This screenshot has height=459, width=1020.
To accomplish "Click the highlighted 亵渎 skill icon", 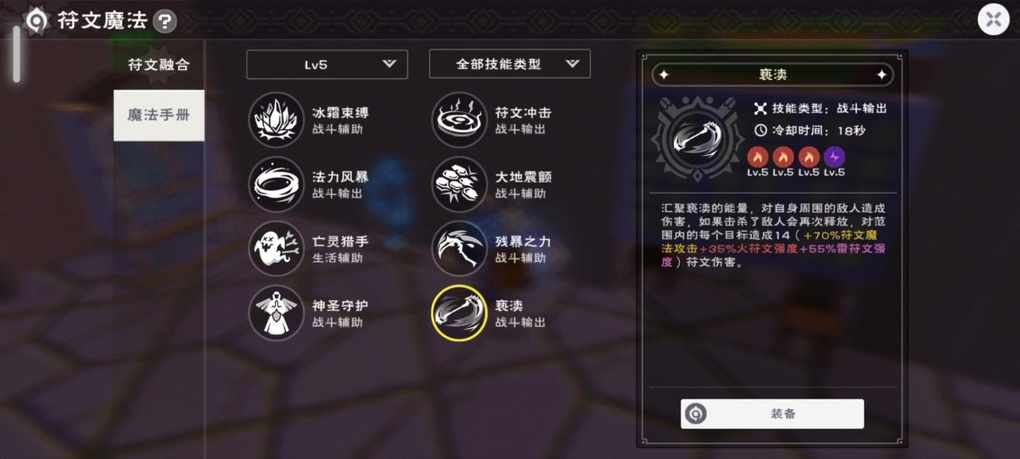I will coord(459,313).
